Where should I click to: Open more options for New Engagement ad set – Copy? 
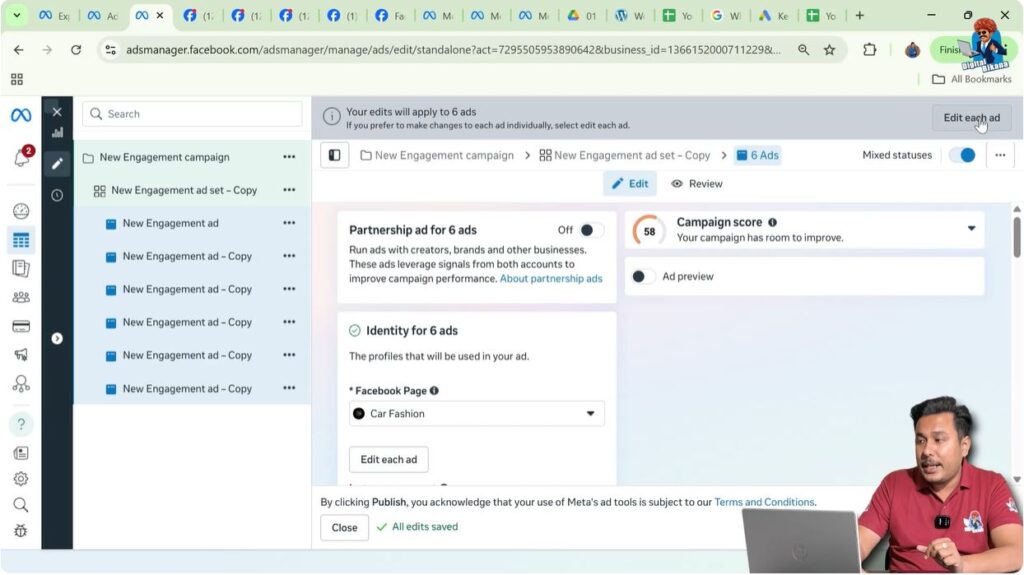point(289,190)
